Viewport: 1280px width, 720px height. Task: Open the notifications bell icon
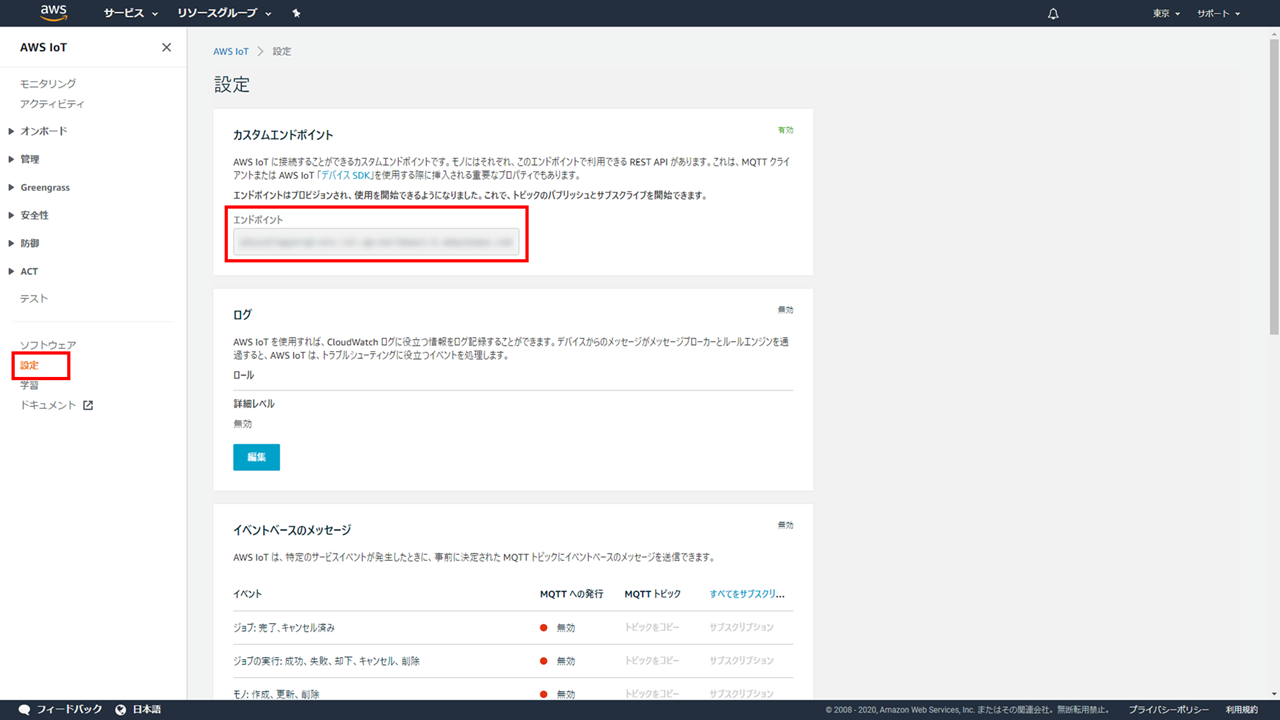click(1053, 14)
